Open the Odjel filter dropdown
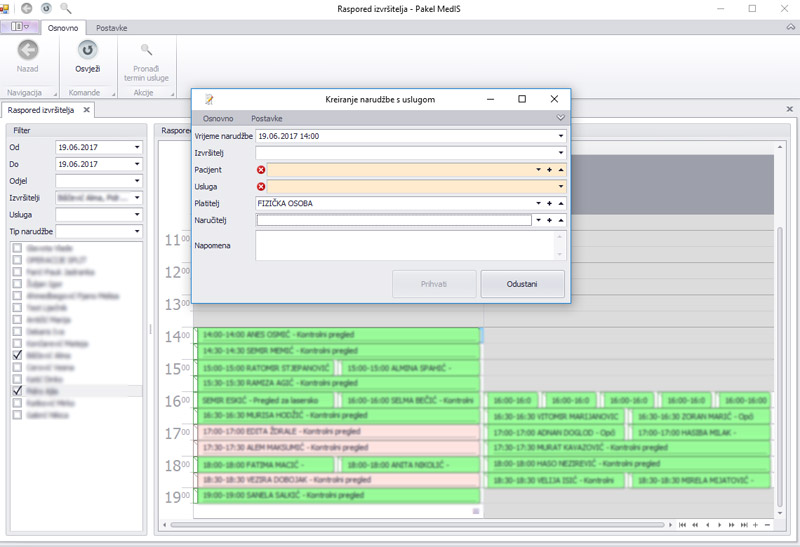The width and height of the screenshot is (800, 547). 137,181
